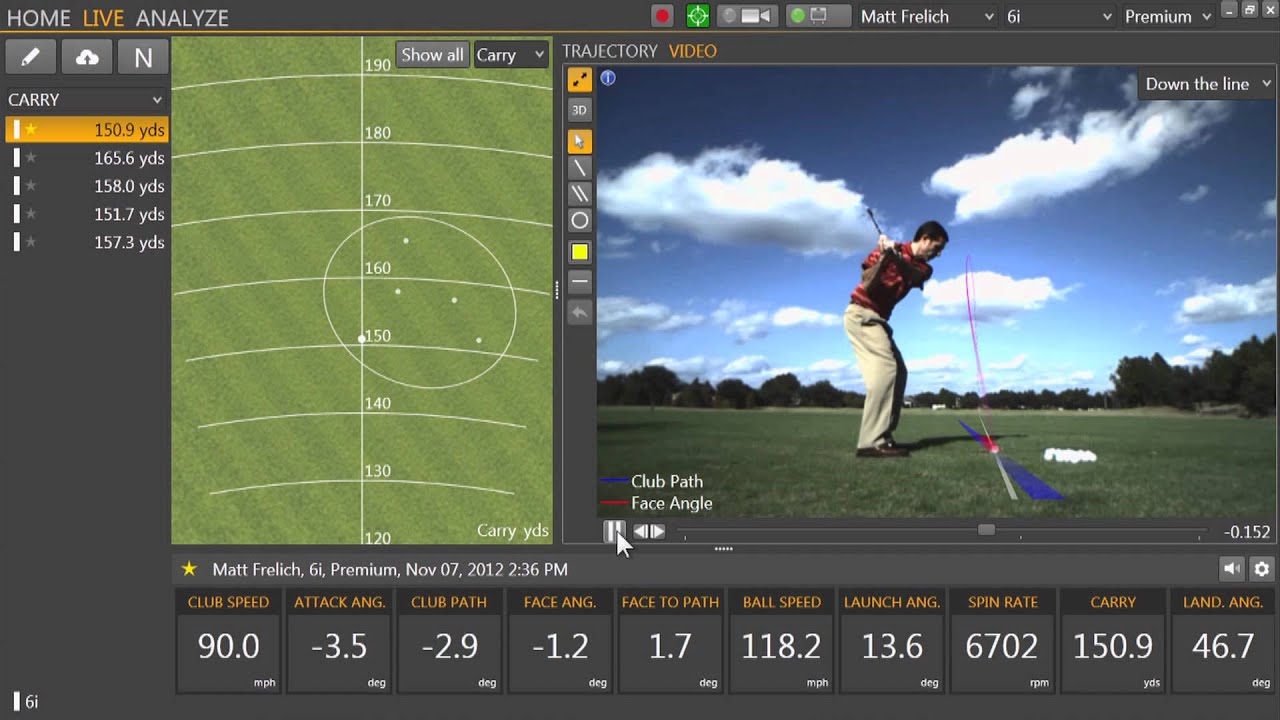Screen dimensions: 1280x720
Task: Click the N normalize button
Action: point(143,57)
